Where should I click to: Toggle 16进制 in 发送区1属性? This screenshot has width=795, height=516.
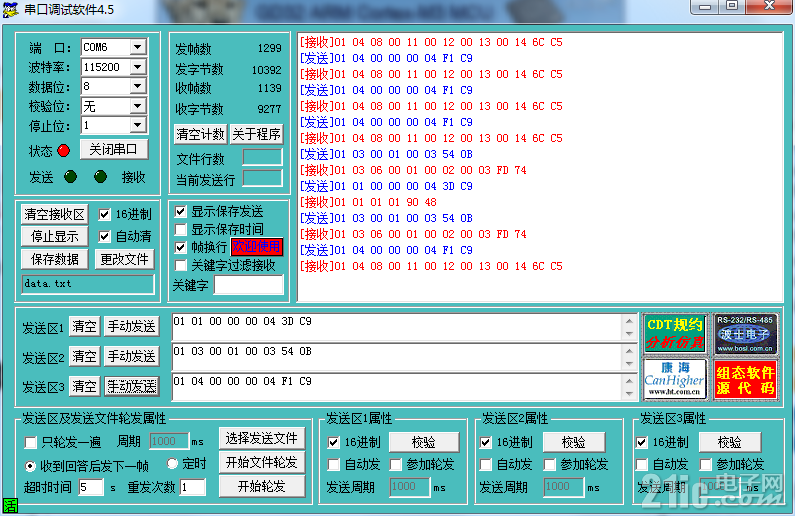334,443
